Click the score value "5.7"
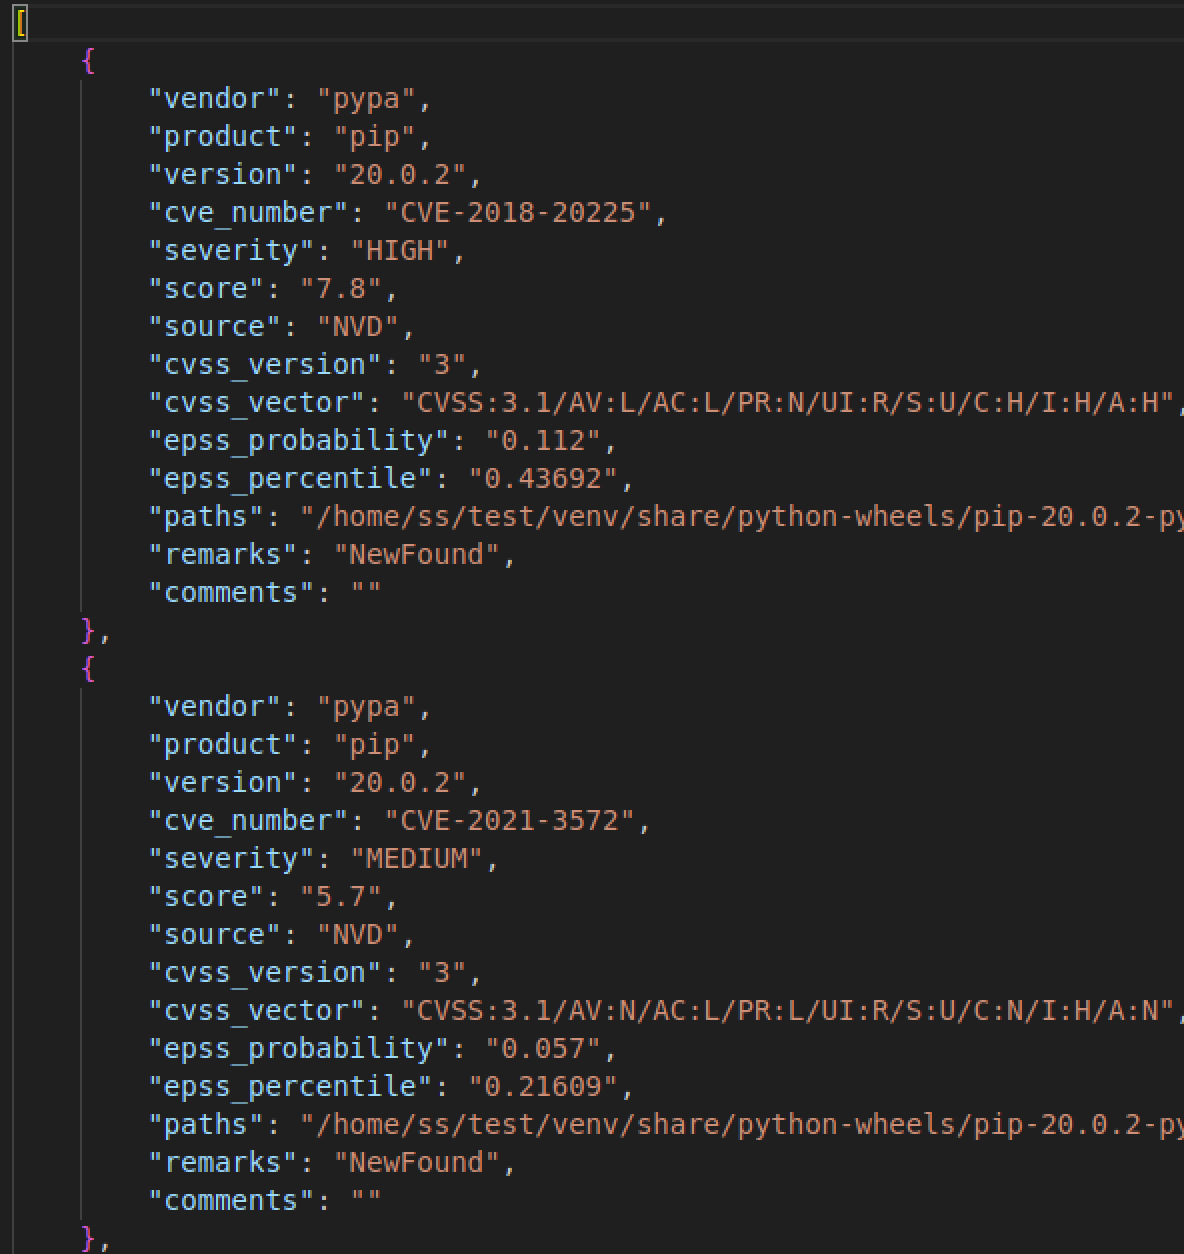This screenshot has height=1254, width=1184. point(341,897)
